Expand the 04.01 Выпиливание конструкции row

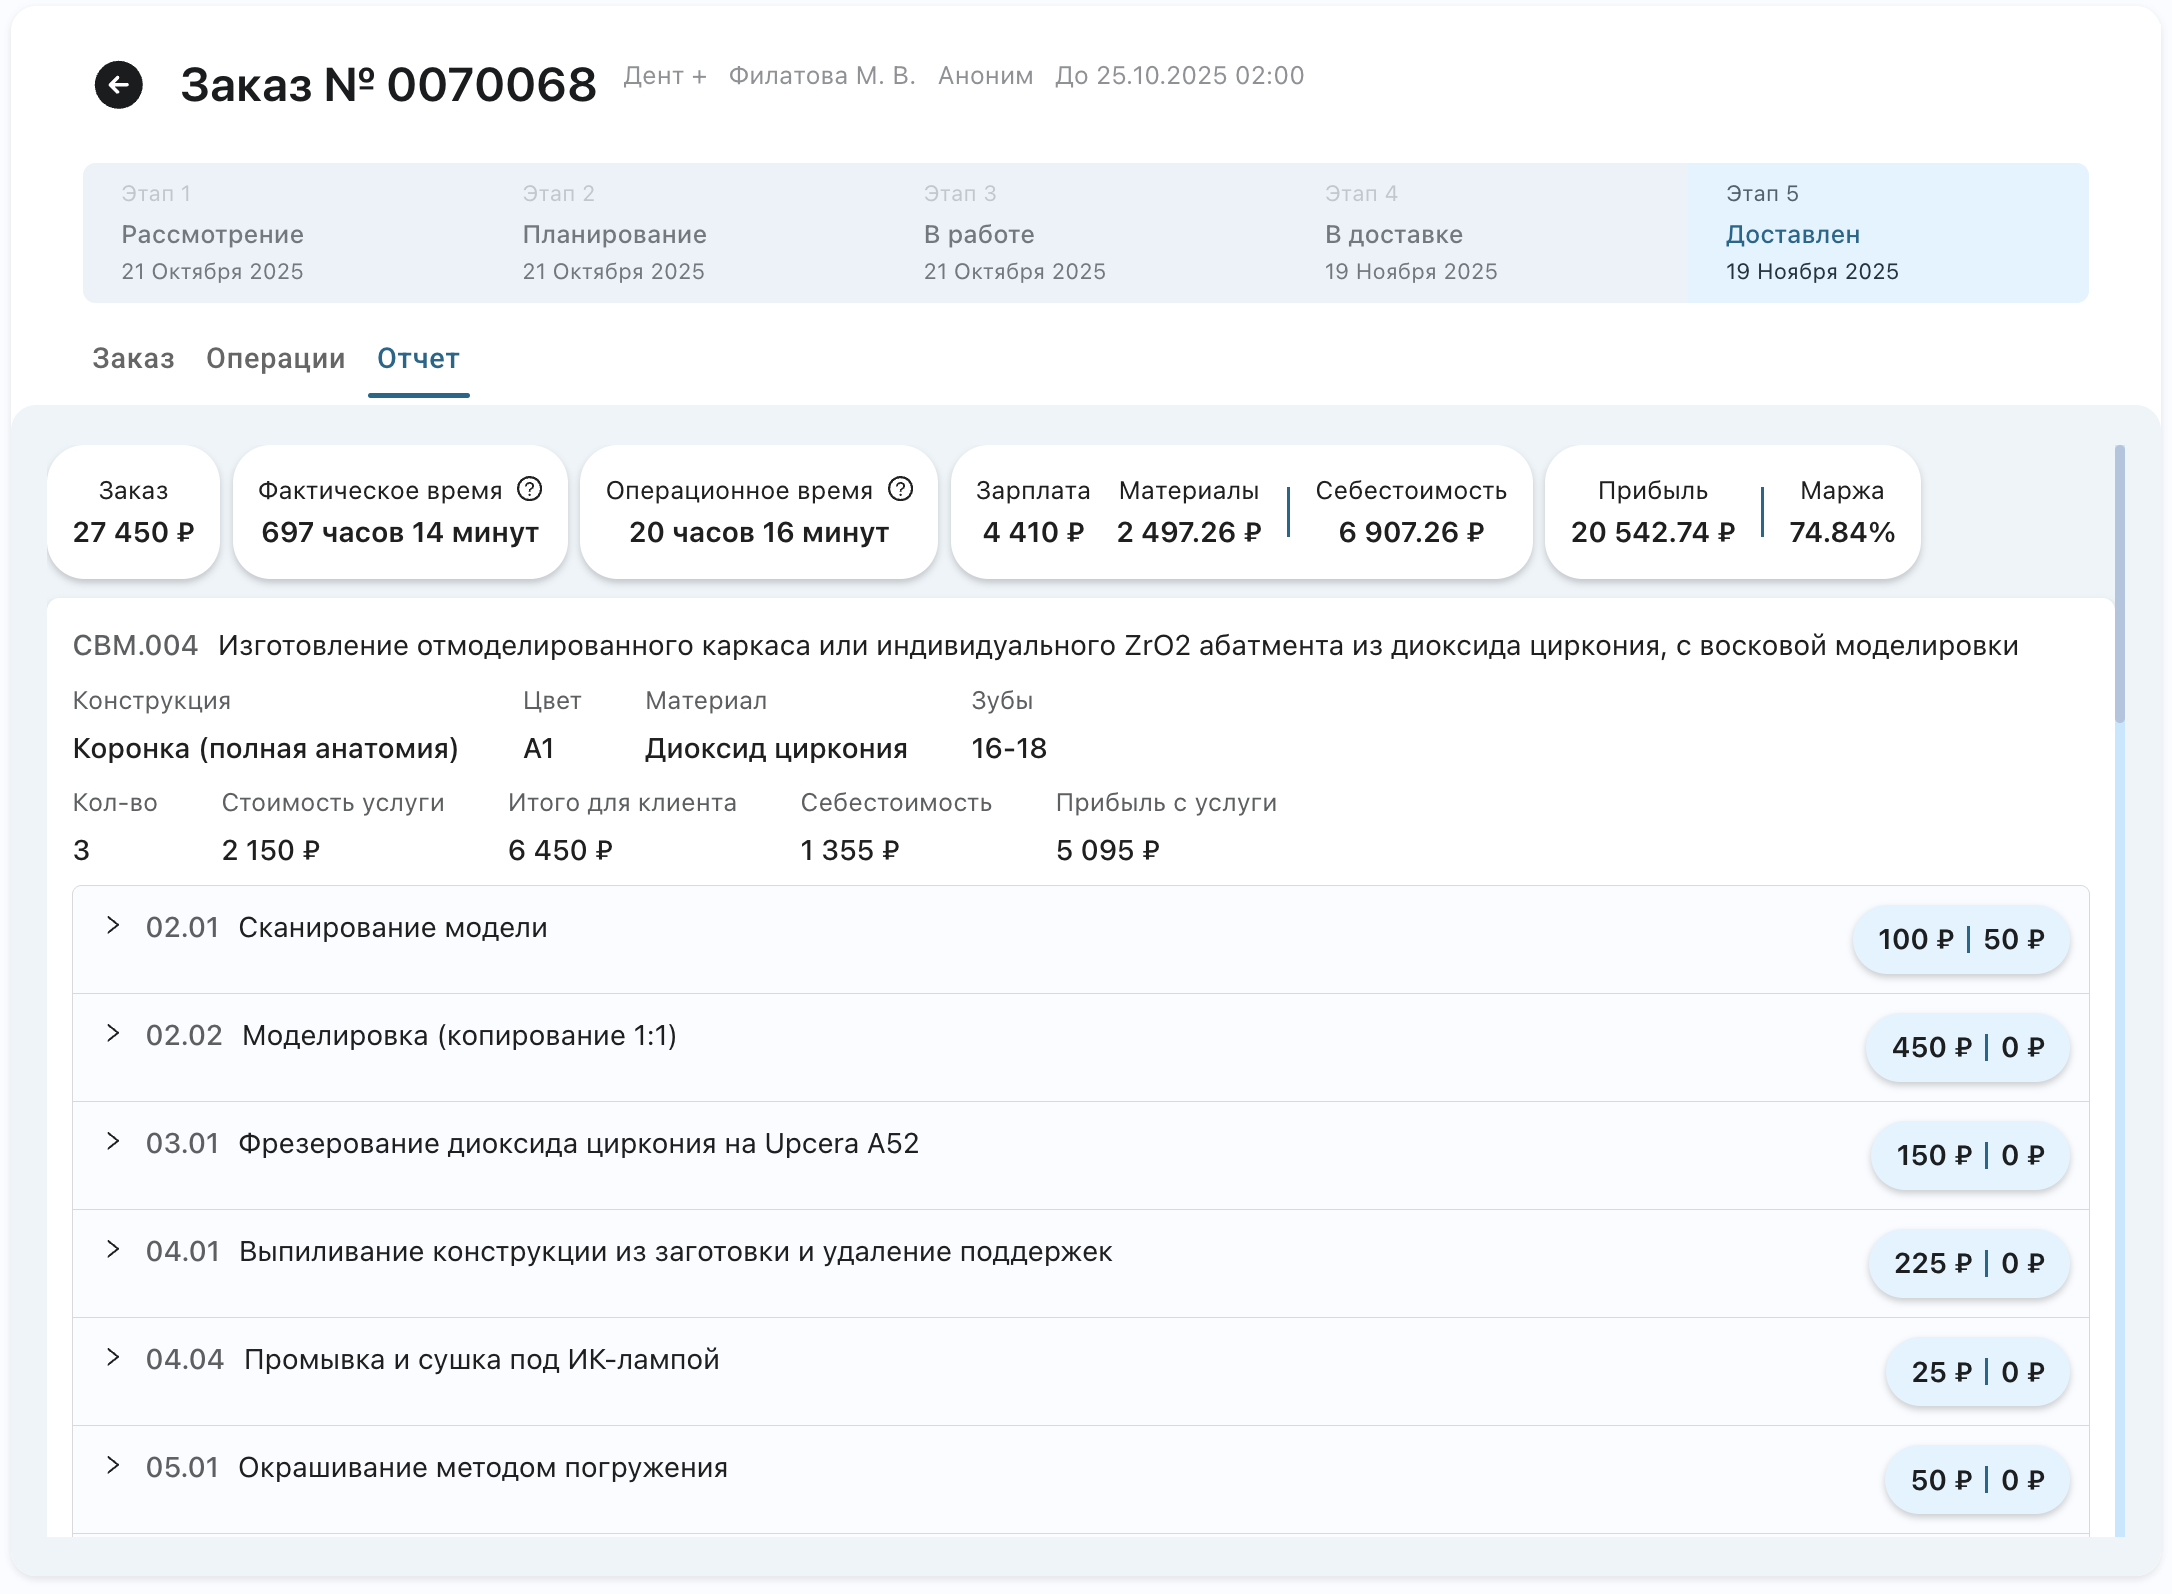click(x=114, y=1250)
